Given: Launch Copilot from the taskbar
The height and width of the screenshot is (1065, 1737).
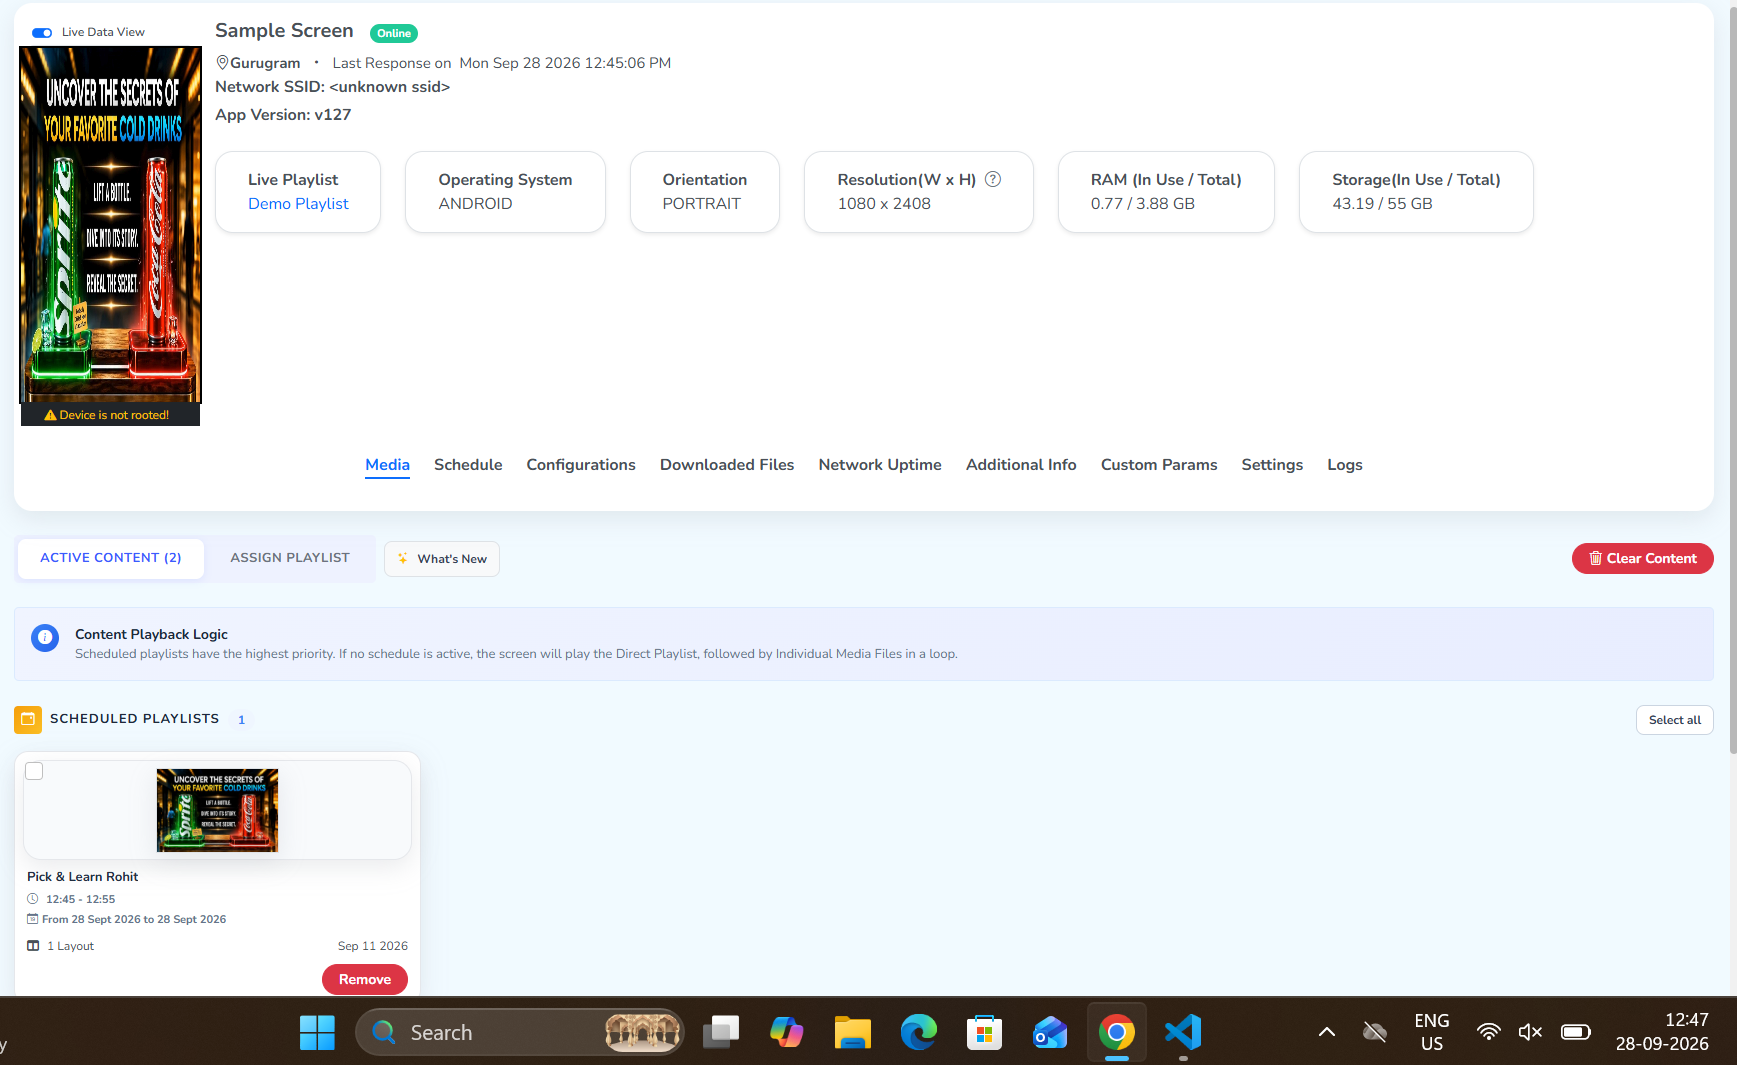Looking at the screenshot, I should point(786,1032).
